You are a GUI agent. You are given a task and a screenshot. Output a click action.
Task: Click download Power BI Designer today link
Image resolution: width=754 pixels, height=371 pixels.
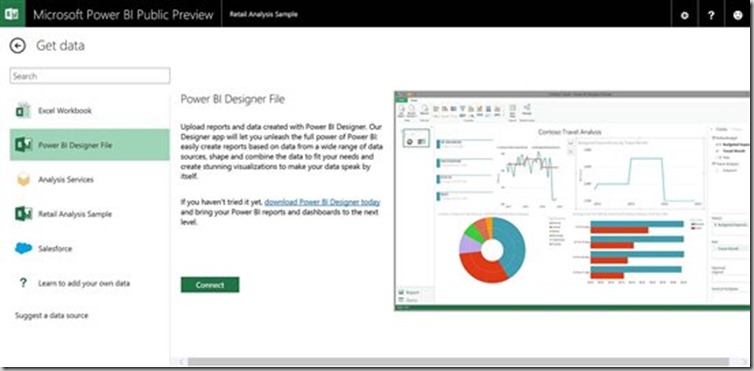(x=322, y=202)
